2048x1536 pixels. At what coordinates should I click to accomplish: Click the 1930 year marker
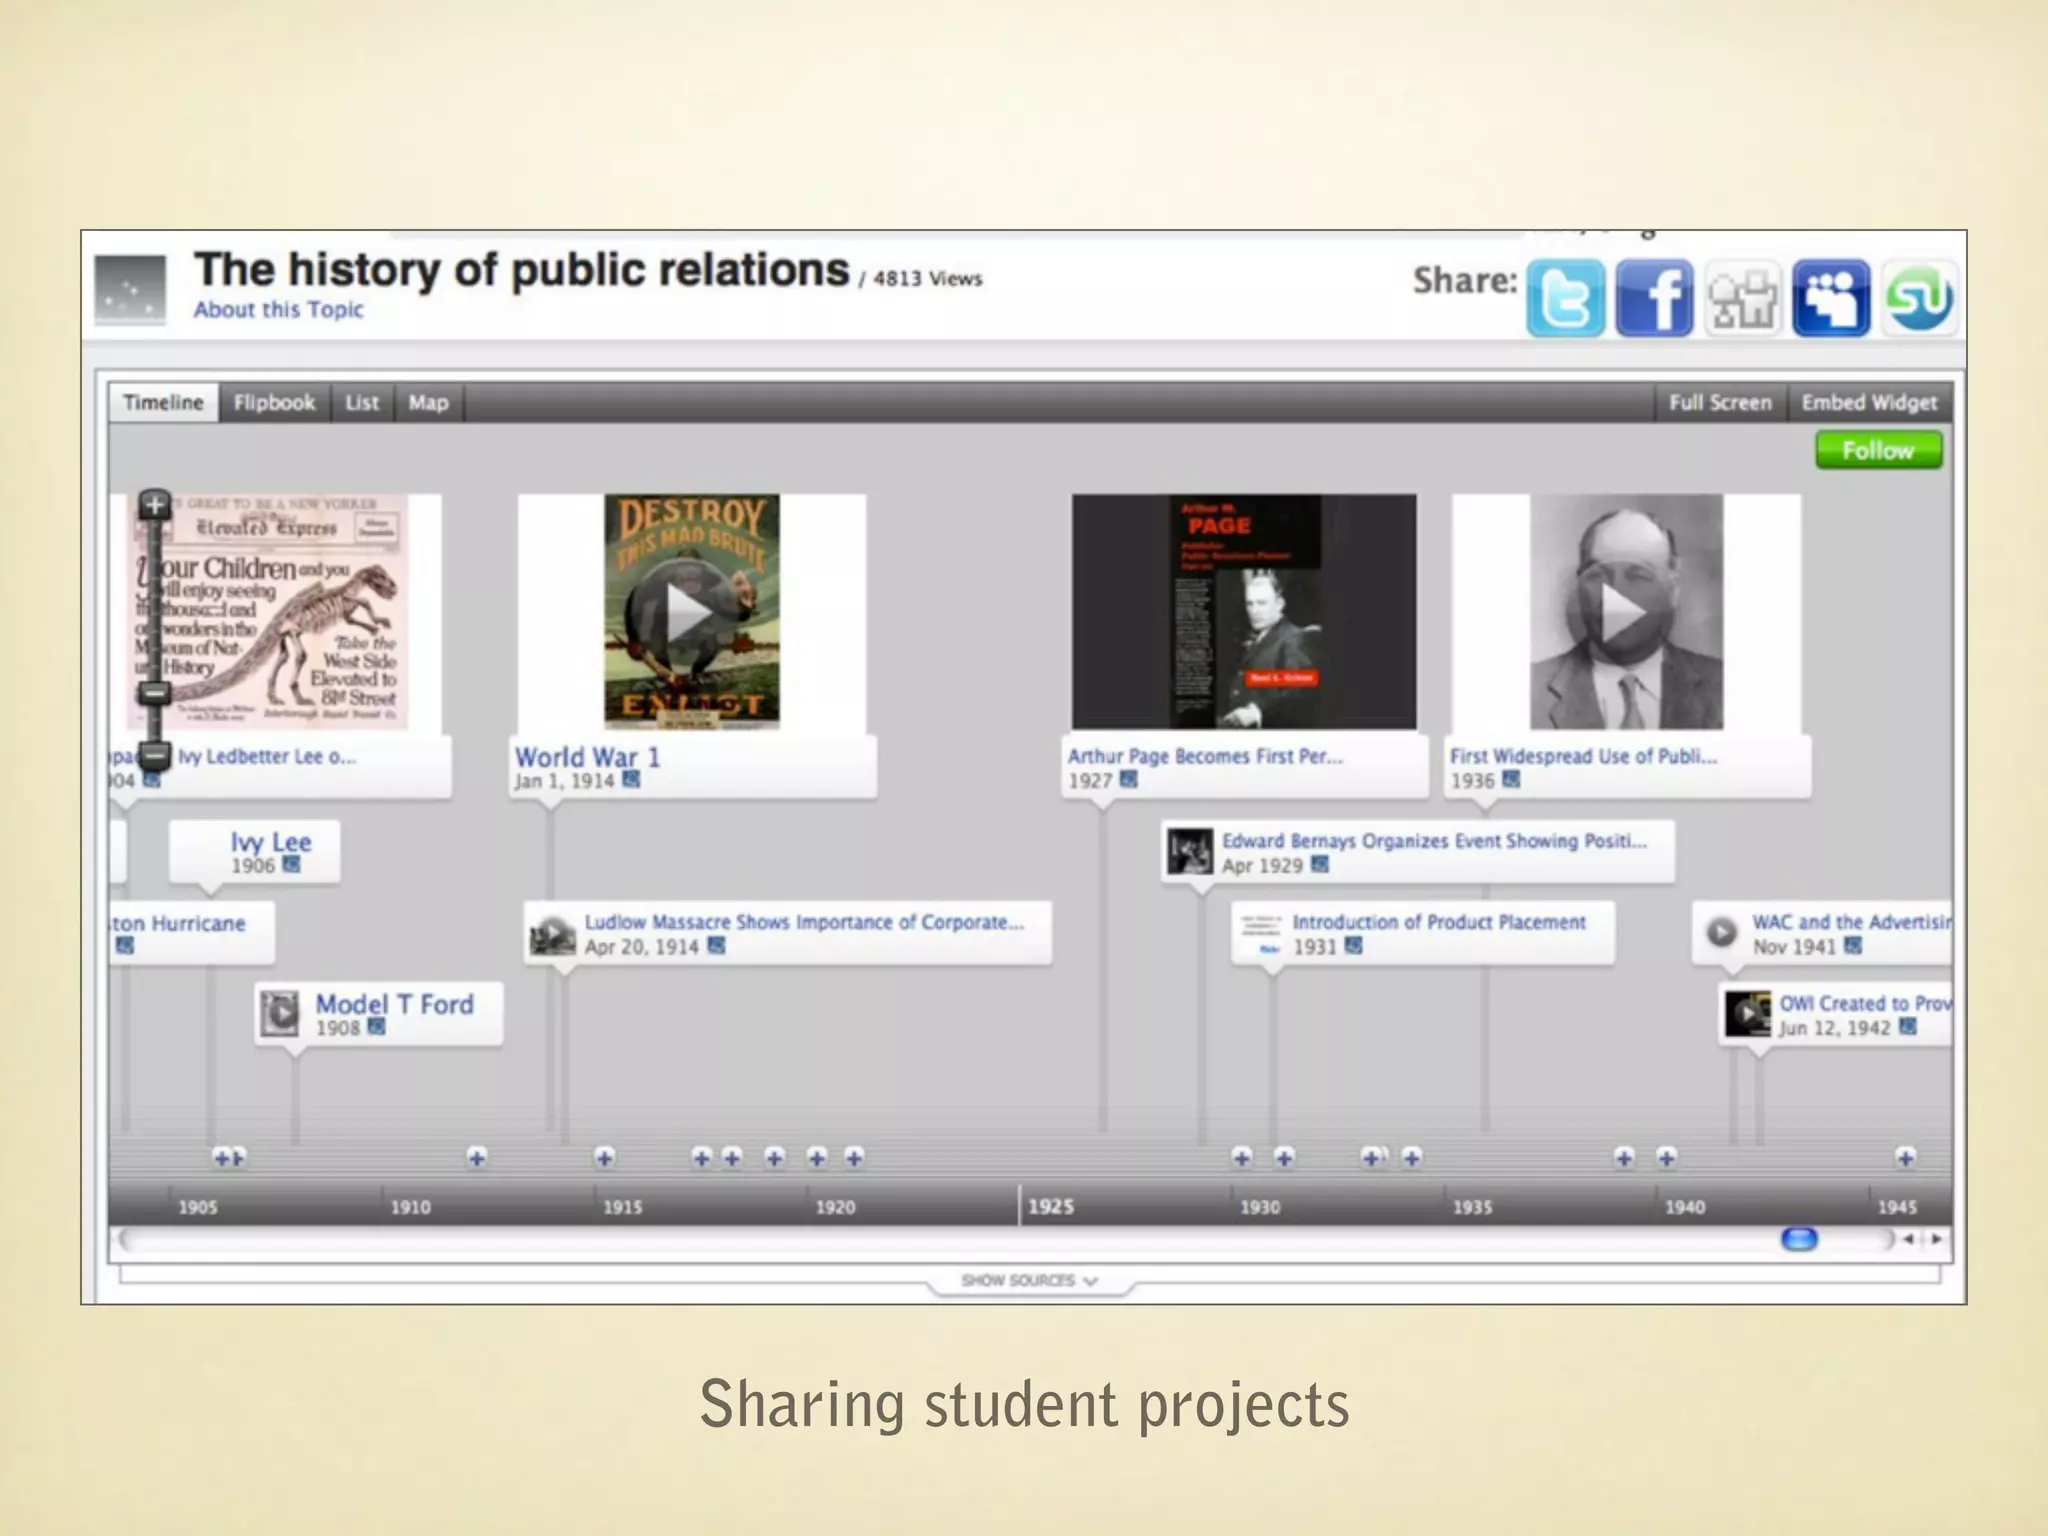click(x=1260, y=1208)
